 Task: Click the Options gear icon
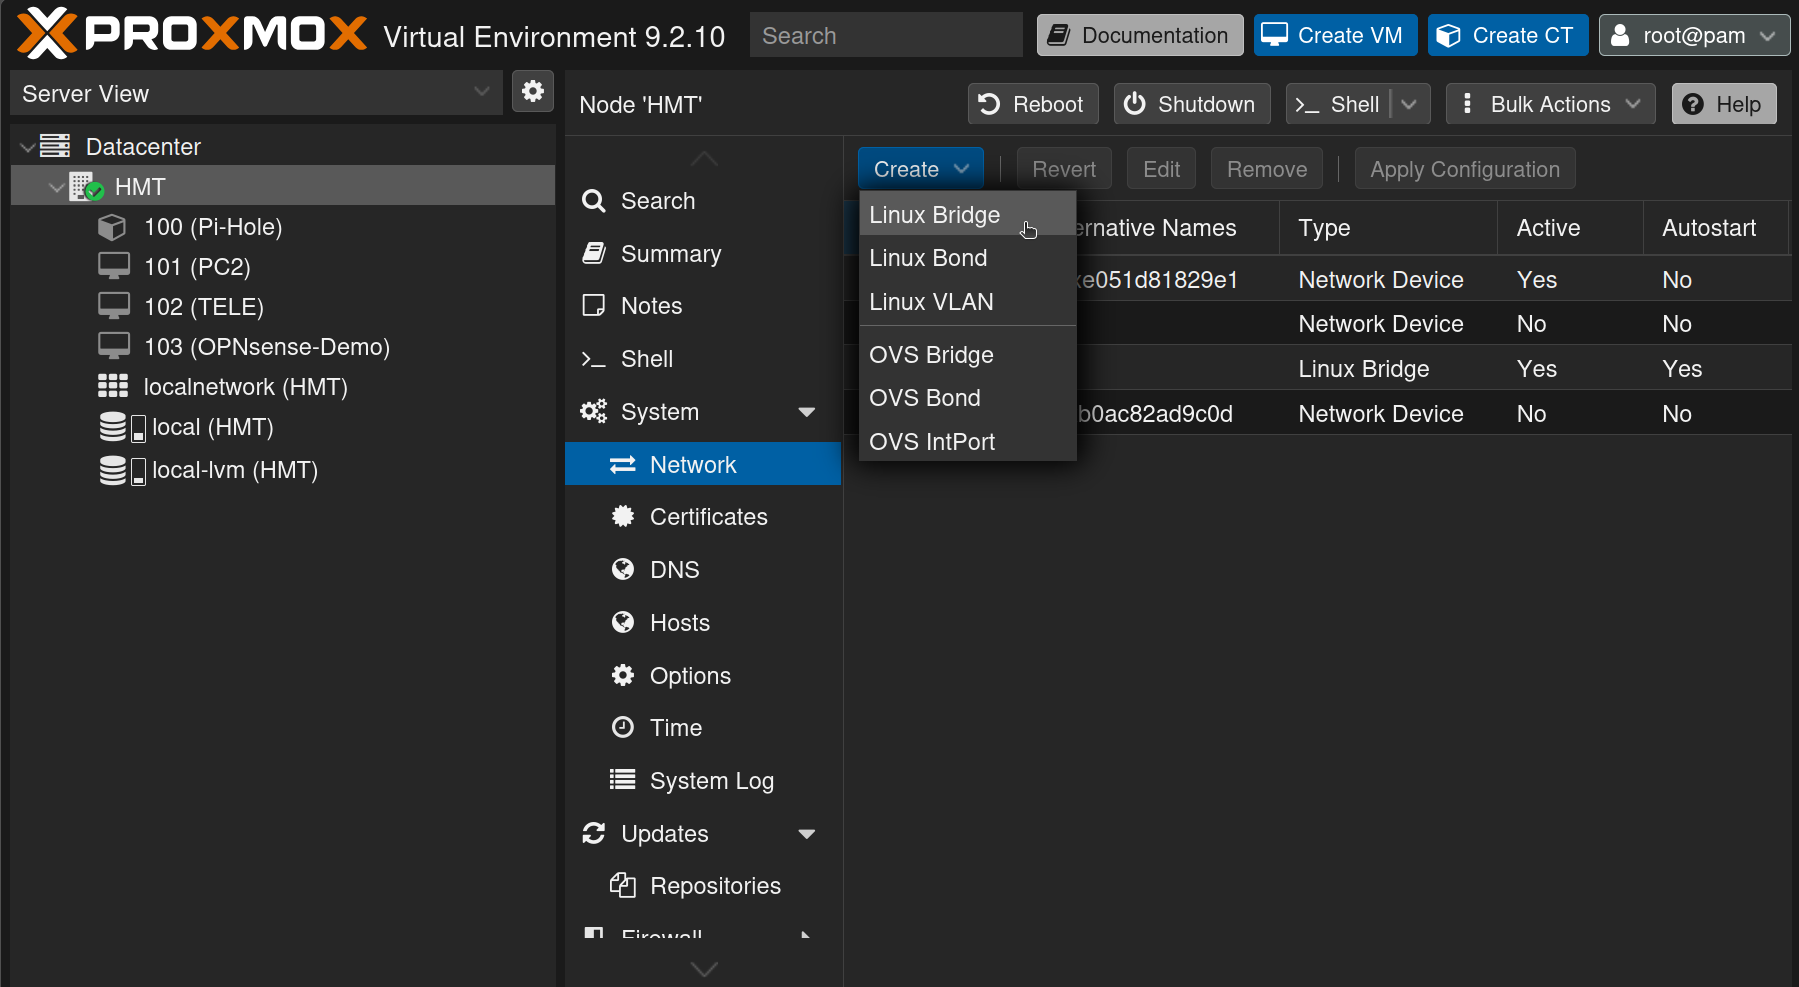(x=623, y=675)
